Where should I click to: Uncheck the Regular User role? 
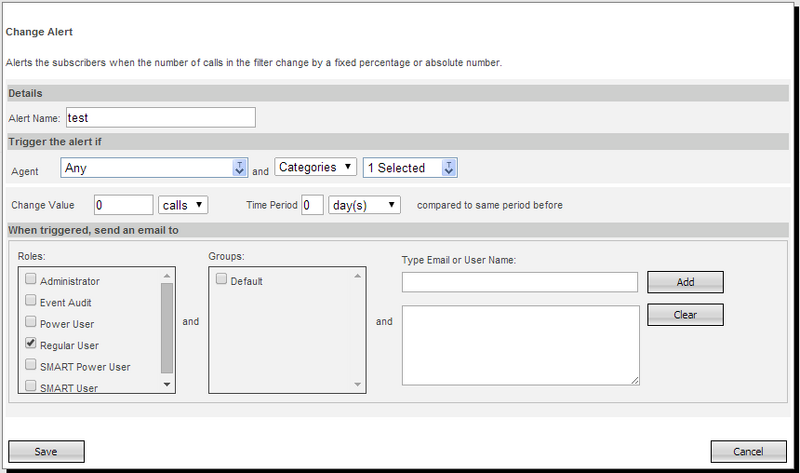click(x=31, y=343)
